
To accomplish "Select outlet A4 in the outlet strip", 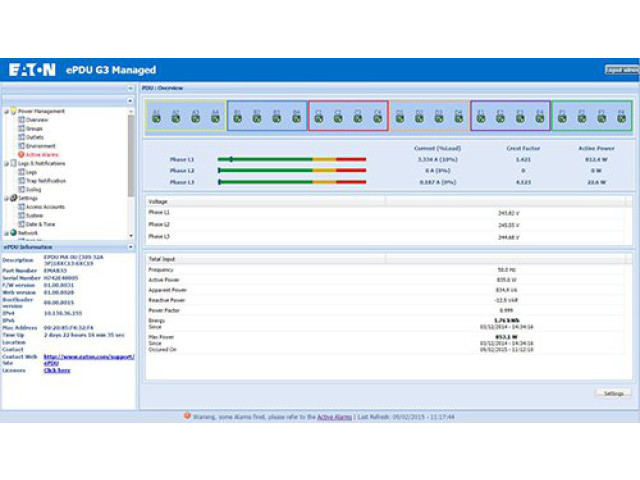I will [x=215, y=118].
